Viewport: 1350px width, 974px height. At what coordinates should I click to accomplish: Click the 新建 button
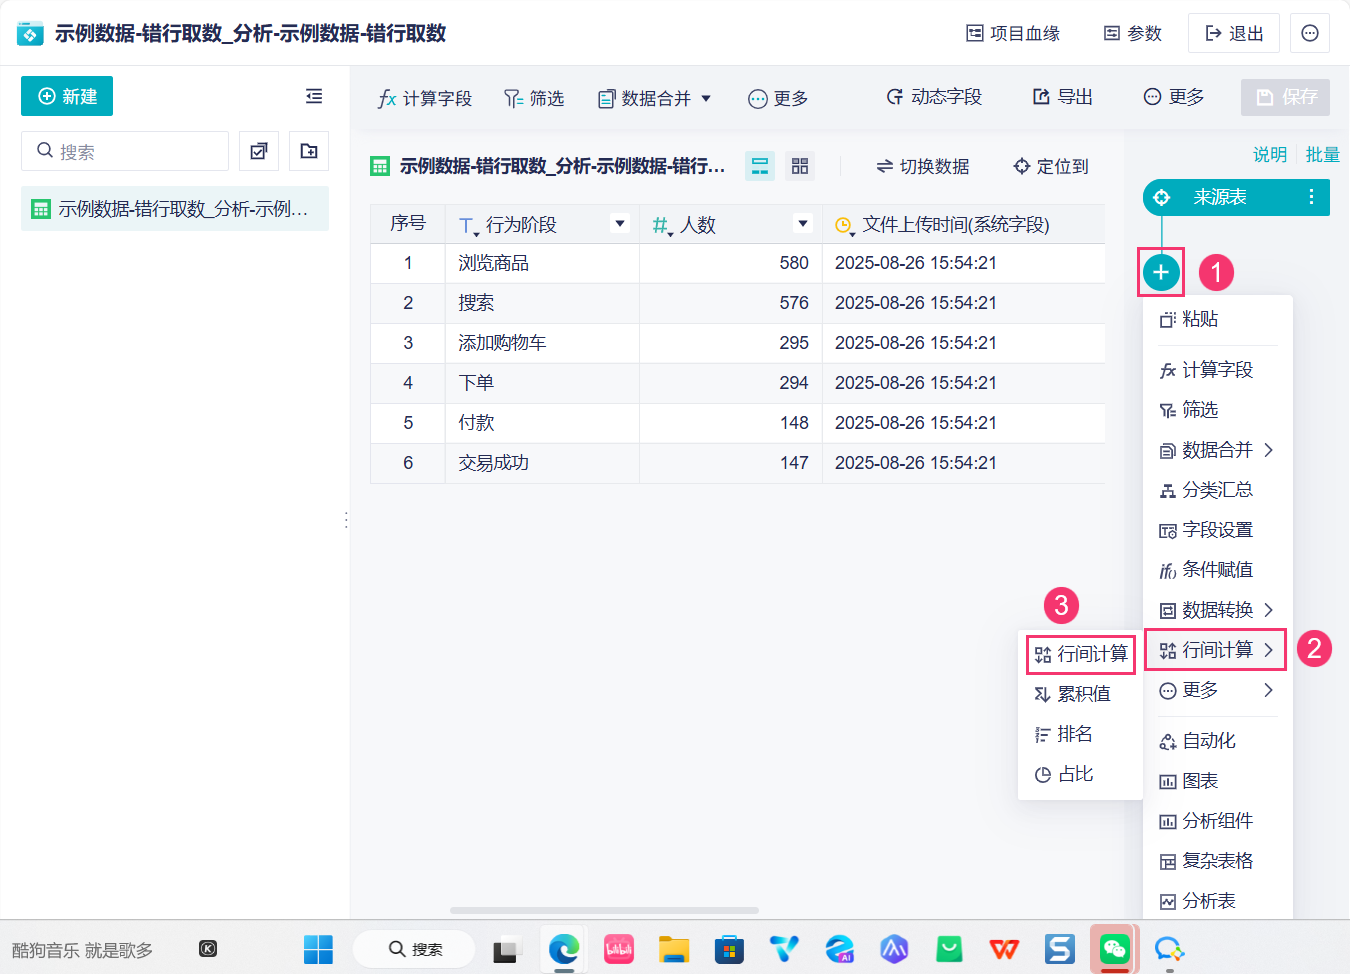pos(67,96)
